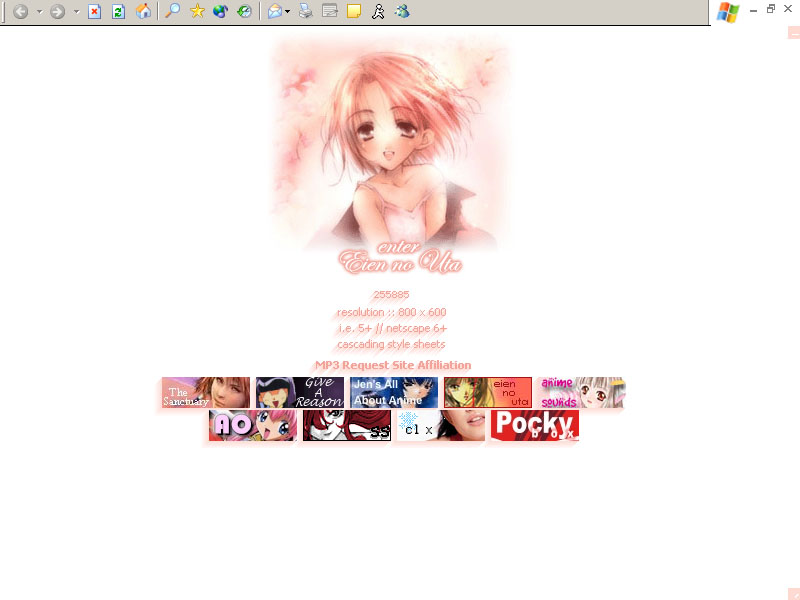Click the History icon in toolbar
This screenshot has width=800, height=600.
point(244,12)
